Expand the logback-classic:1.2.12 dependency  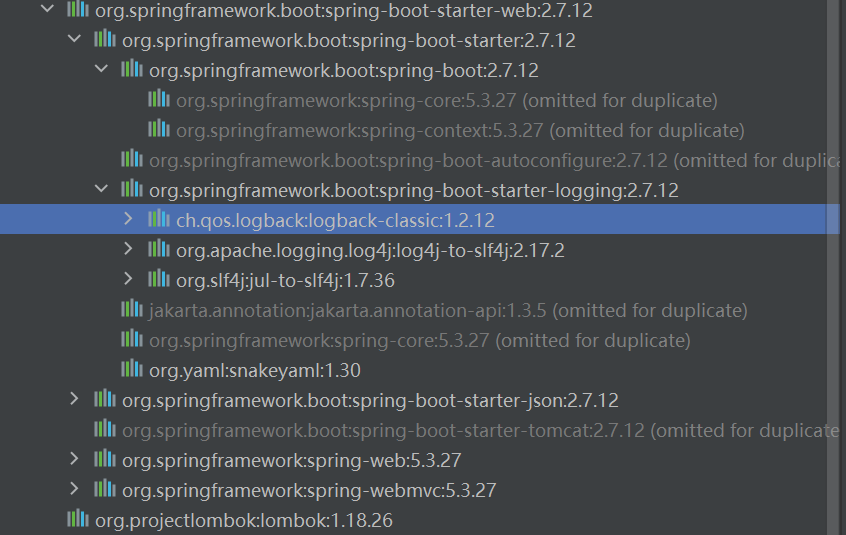point(128,218)
